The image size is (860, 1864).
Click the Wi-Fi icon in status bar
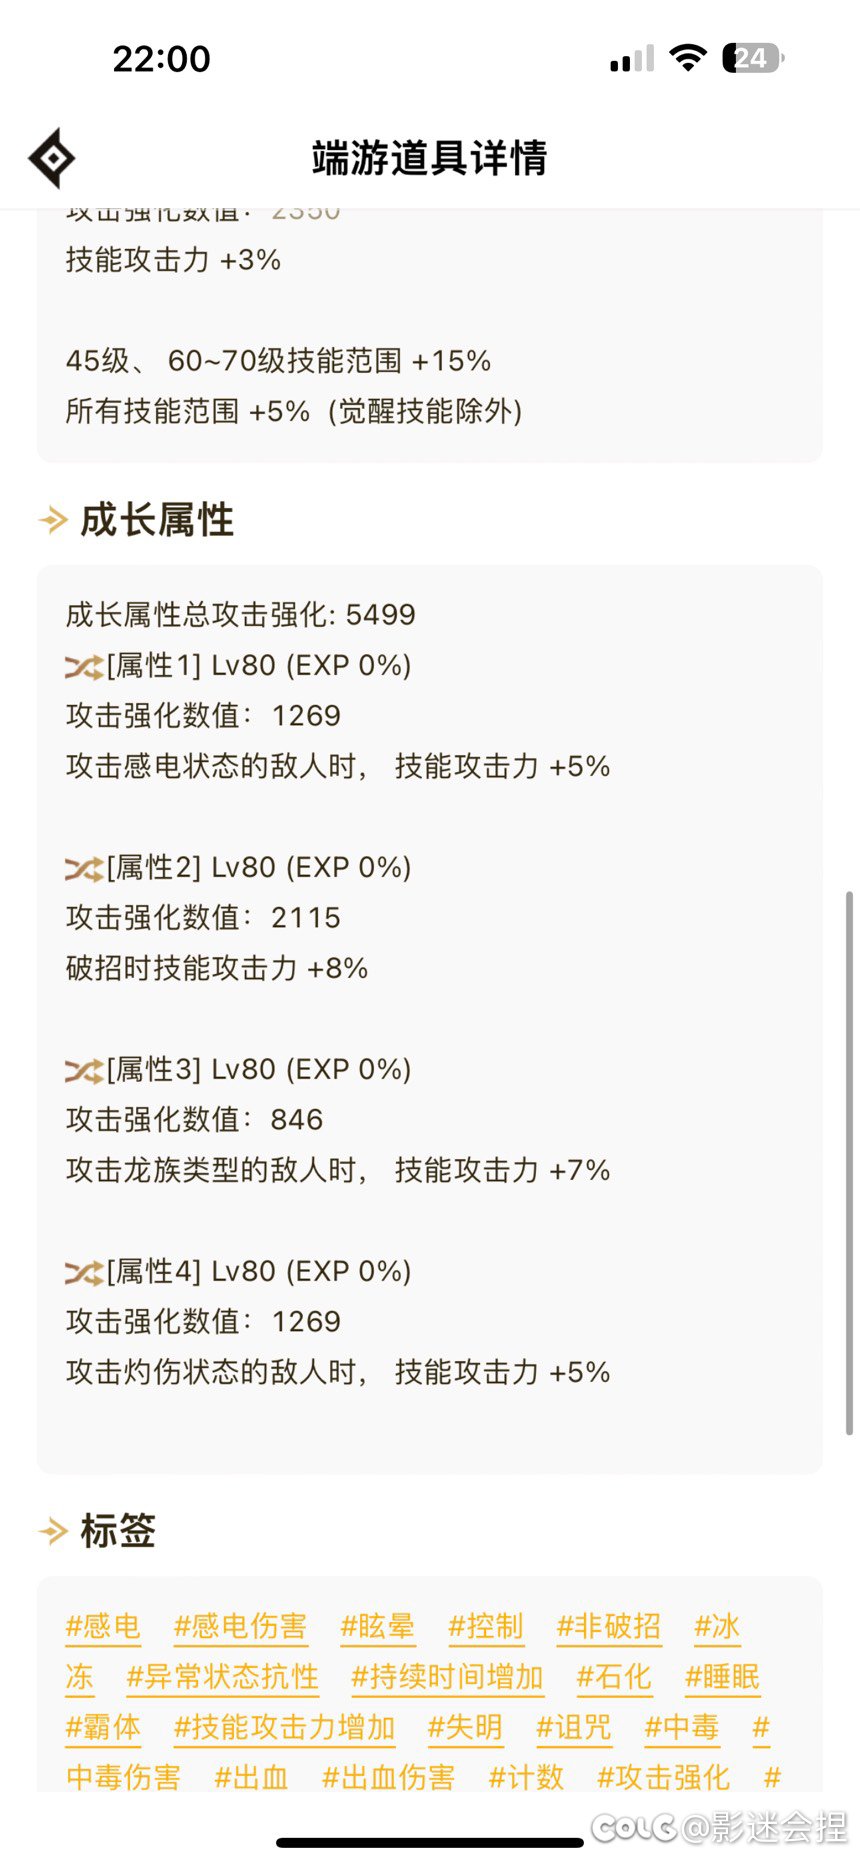coord(686,58)
